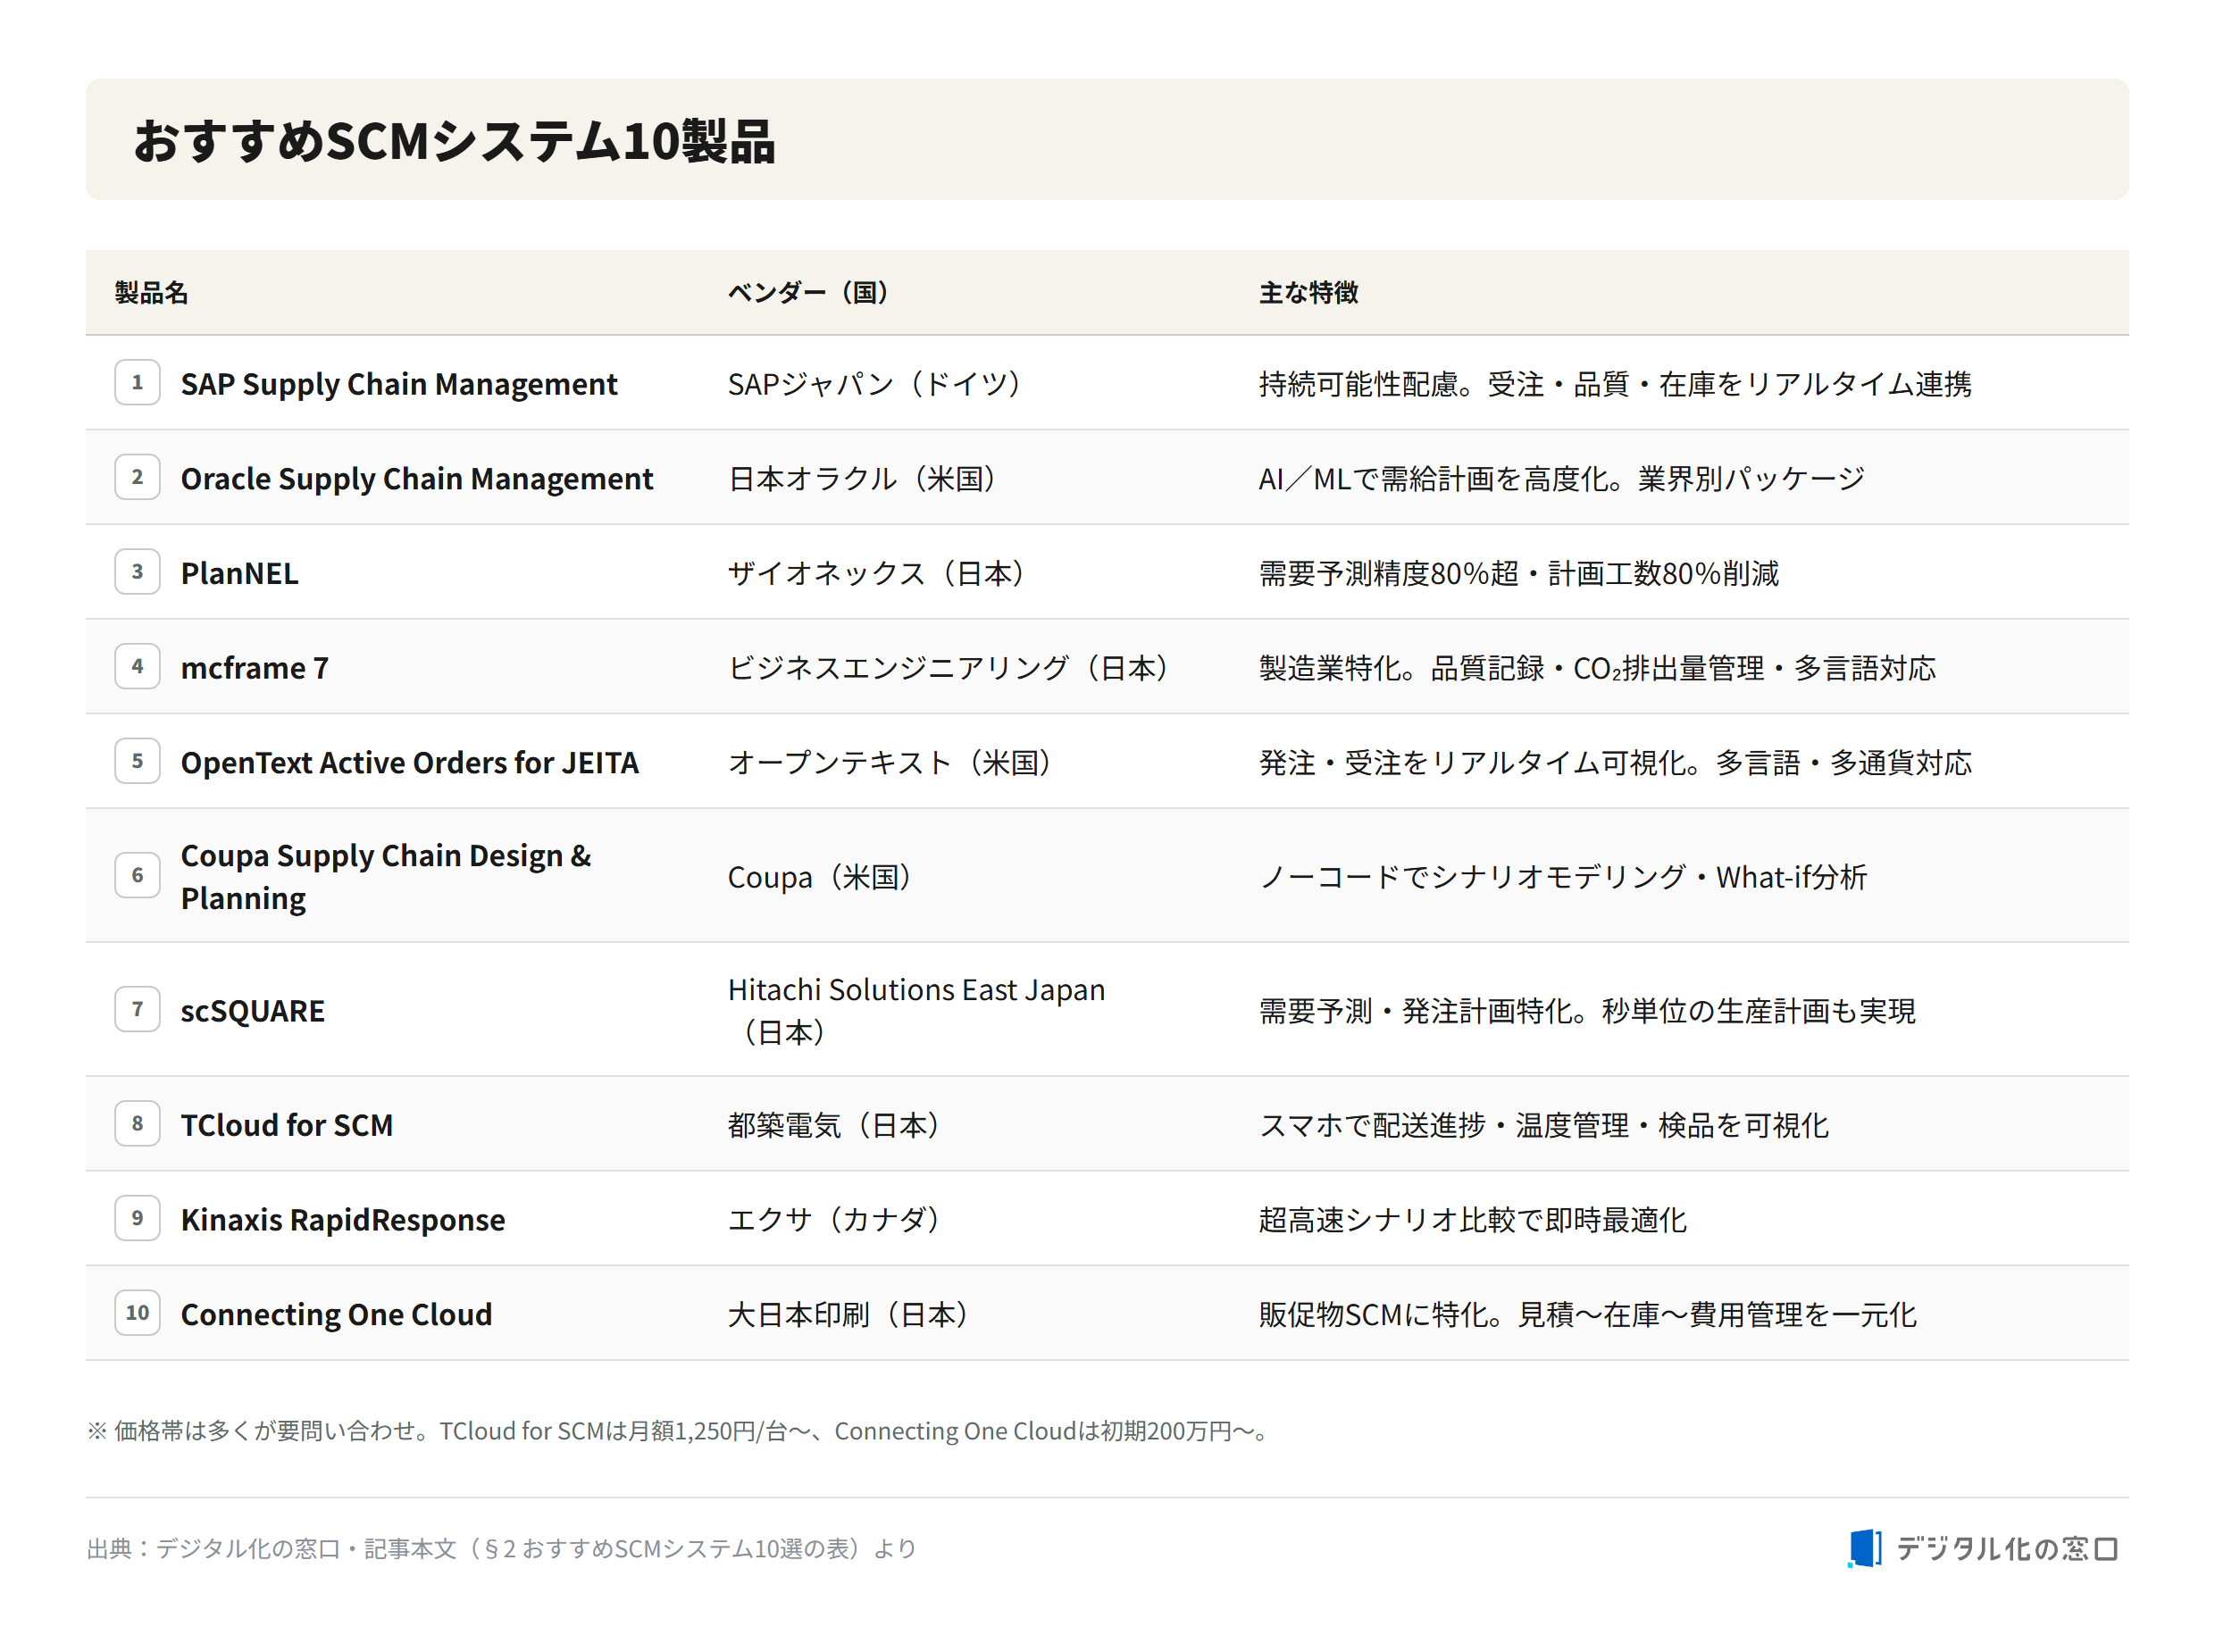2215x1652 pixels.
Task: Click vendor ザイオネックス（日本）
Action: pyautogui.click(x=877, y=573)
